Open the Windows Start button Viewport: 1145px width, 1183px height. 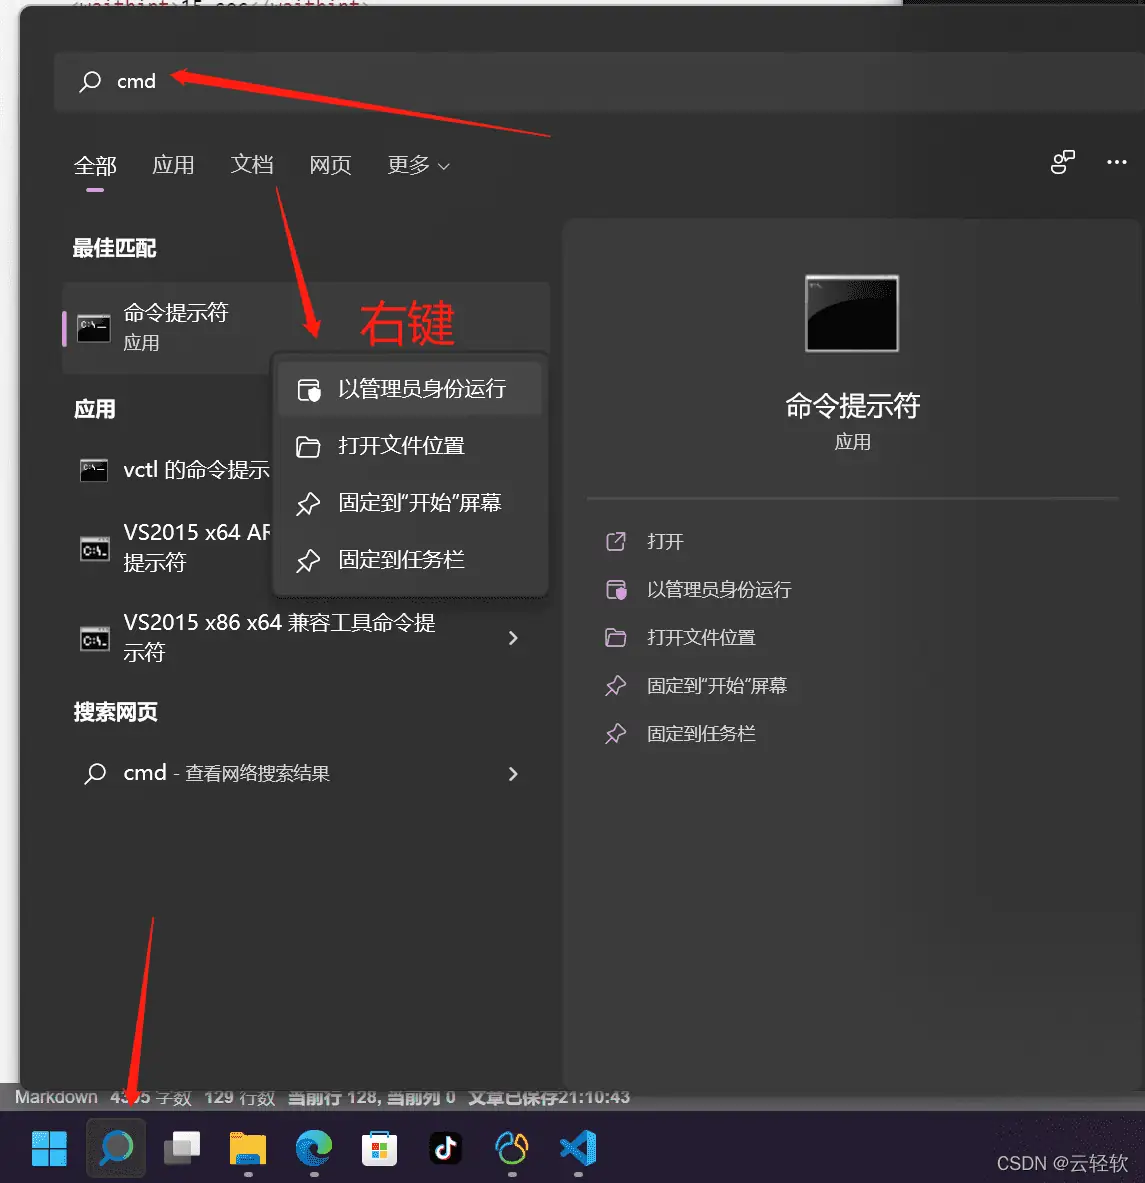[x=50, y=1148]
